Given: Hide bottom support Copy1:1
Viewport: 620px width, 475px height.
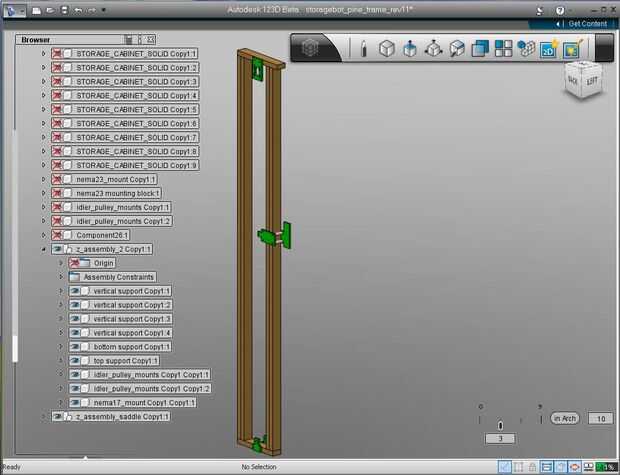Looking at the screenshot, I should (75, 347).
